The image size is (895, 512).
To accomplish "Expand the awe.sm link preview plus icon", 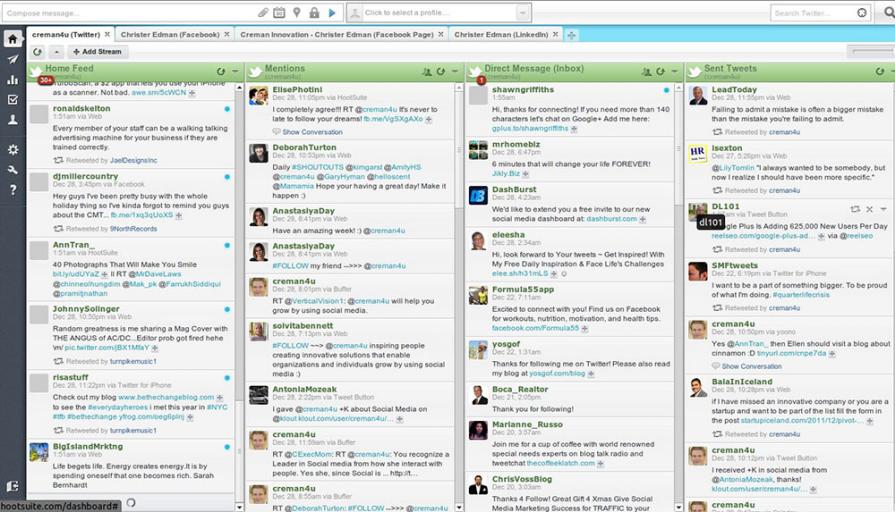I will click(192, 93).
